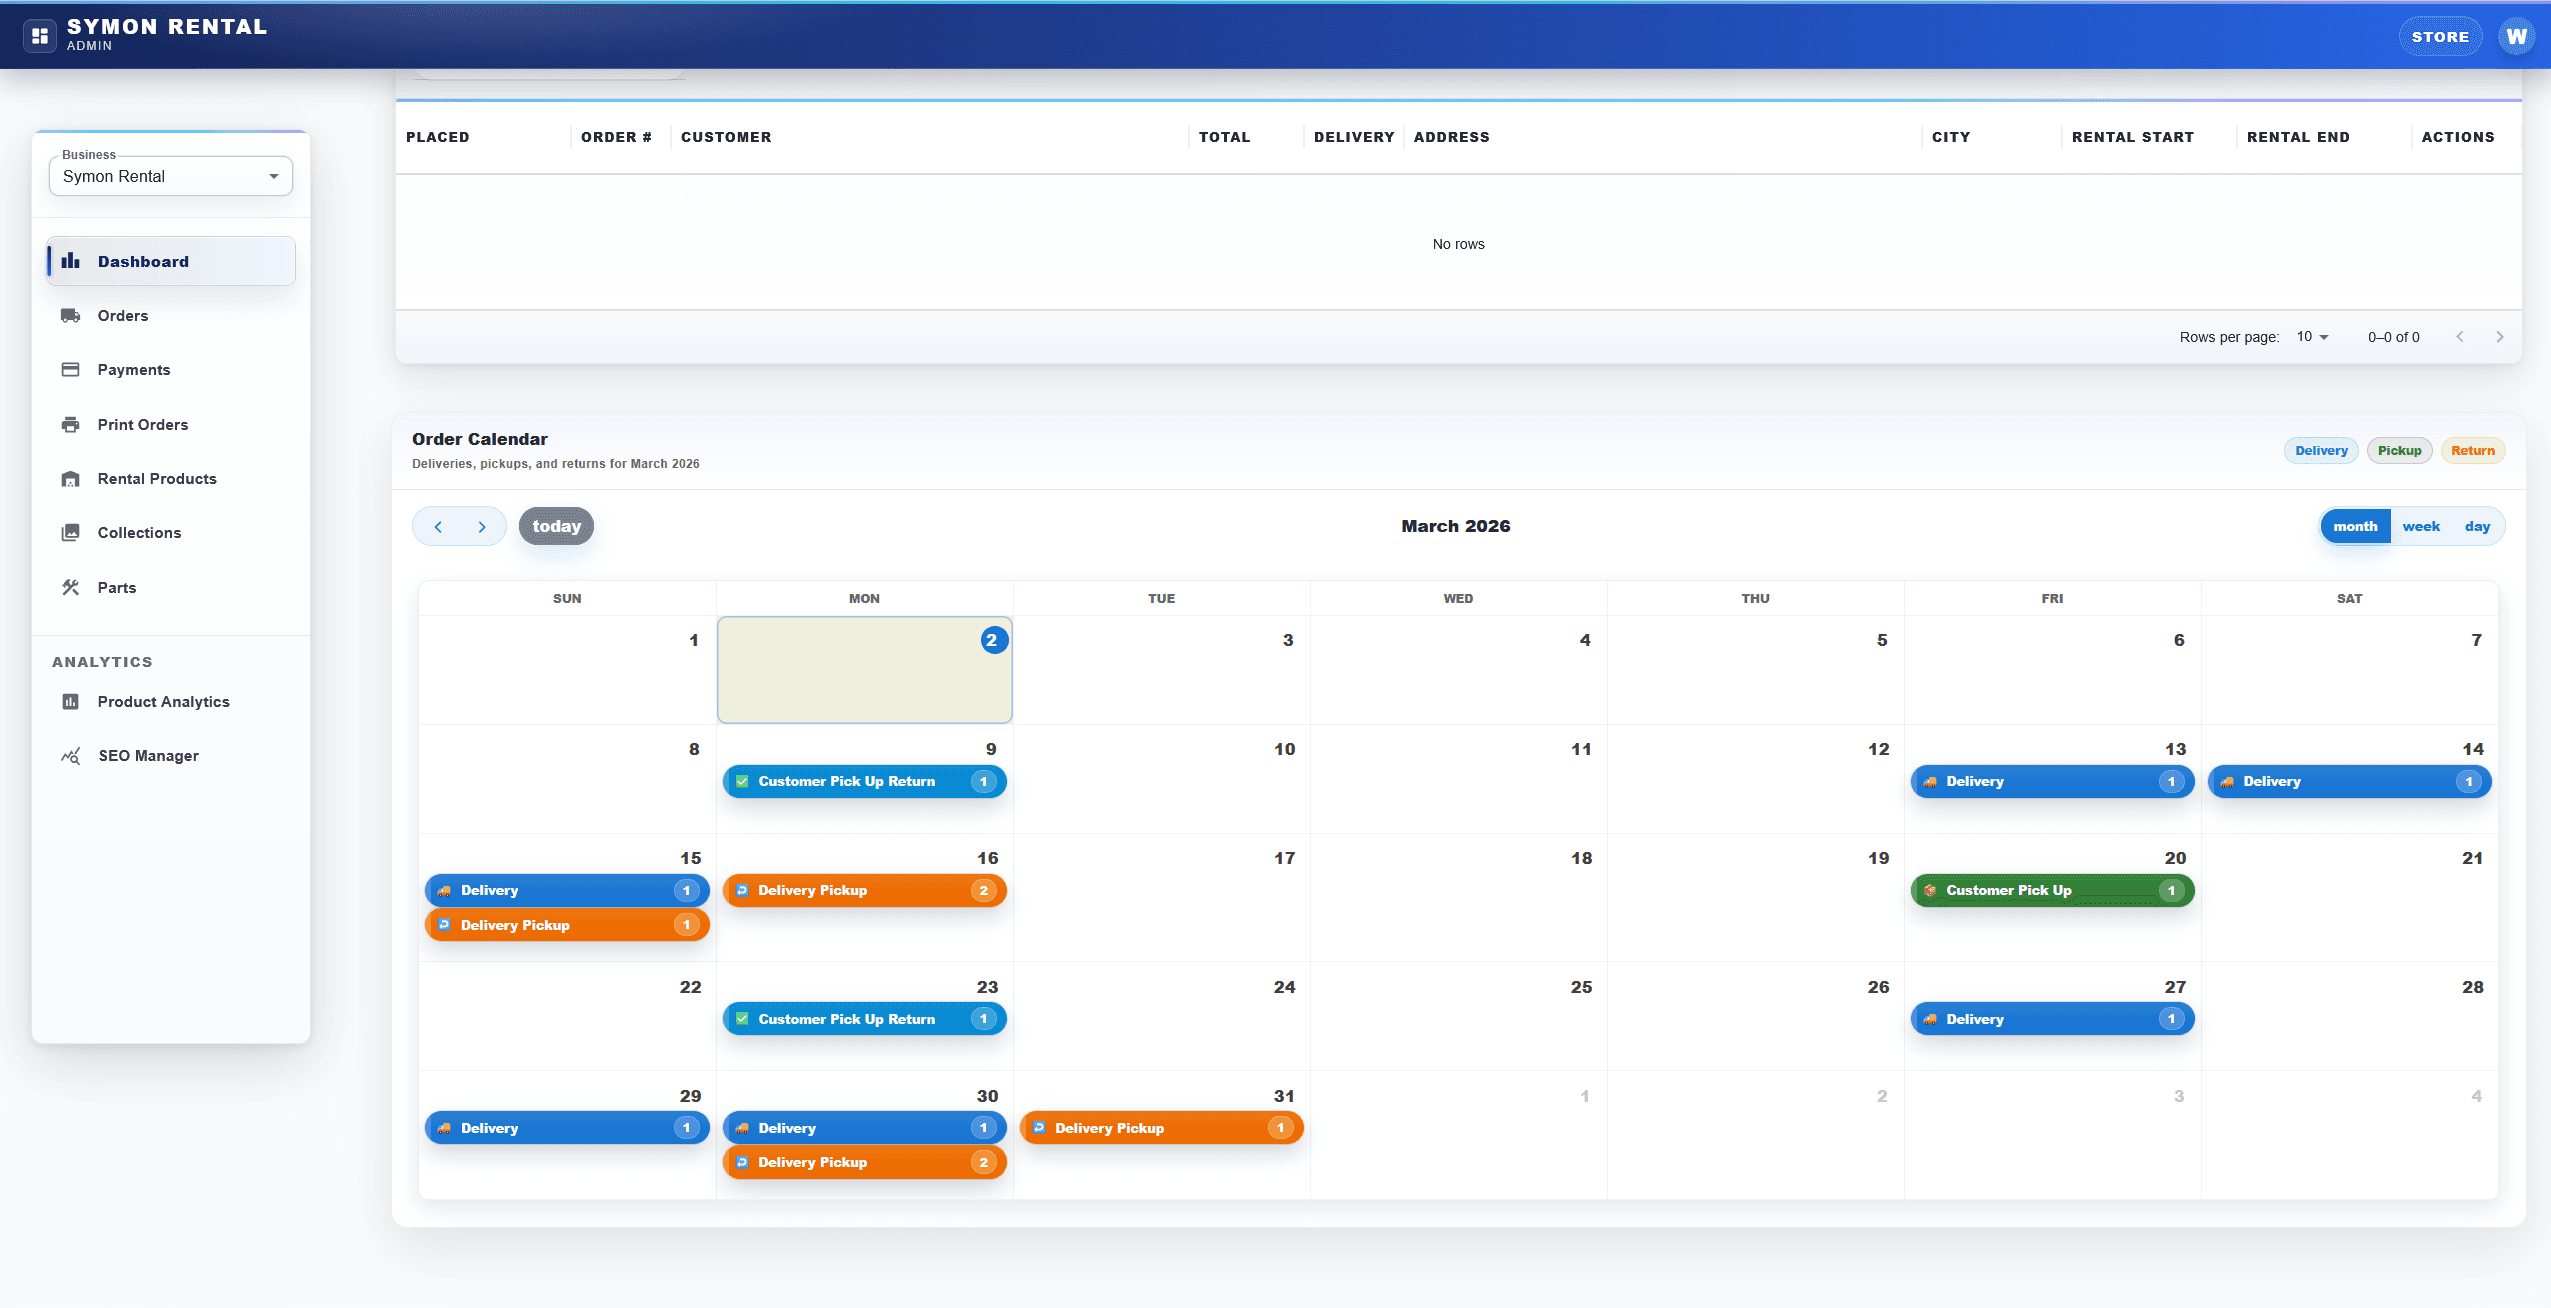The image size is (2551, 1308).
Task: Open Product Analytics under Analytics
Action: click(163, 701)
